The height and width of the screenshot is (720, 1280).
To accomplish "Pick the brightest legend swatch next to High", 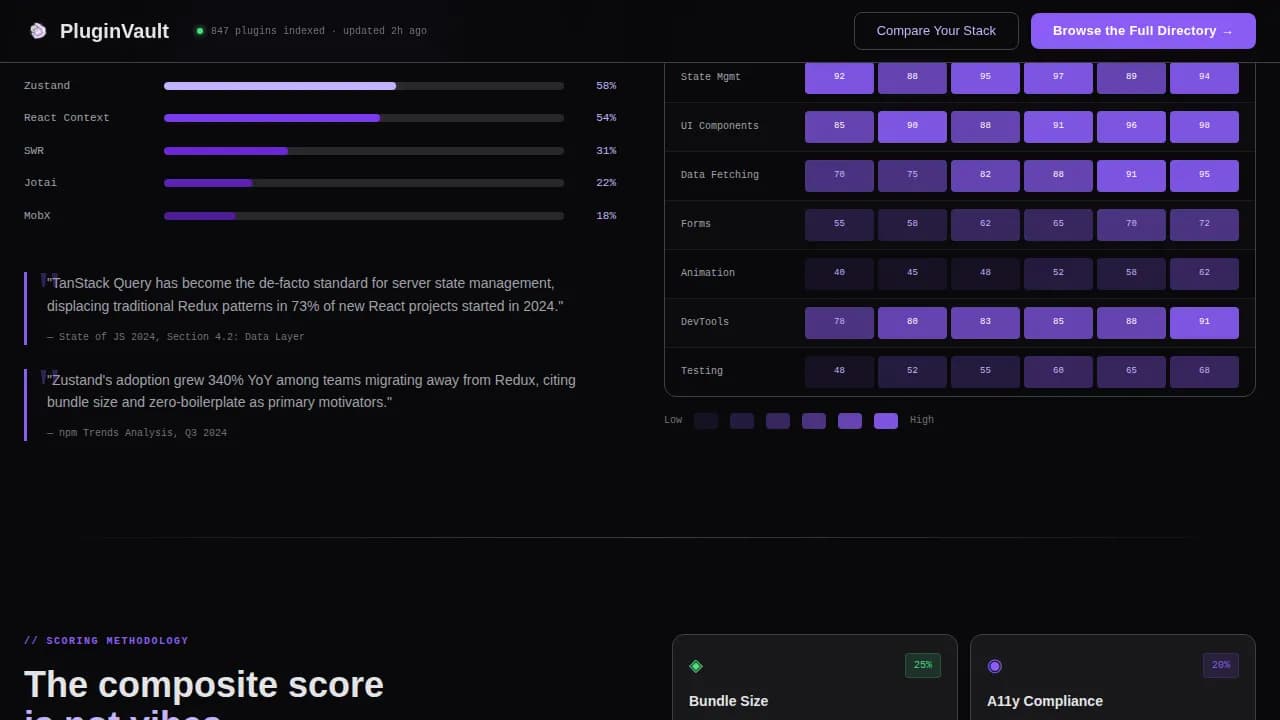I will point(886,421).
